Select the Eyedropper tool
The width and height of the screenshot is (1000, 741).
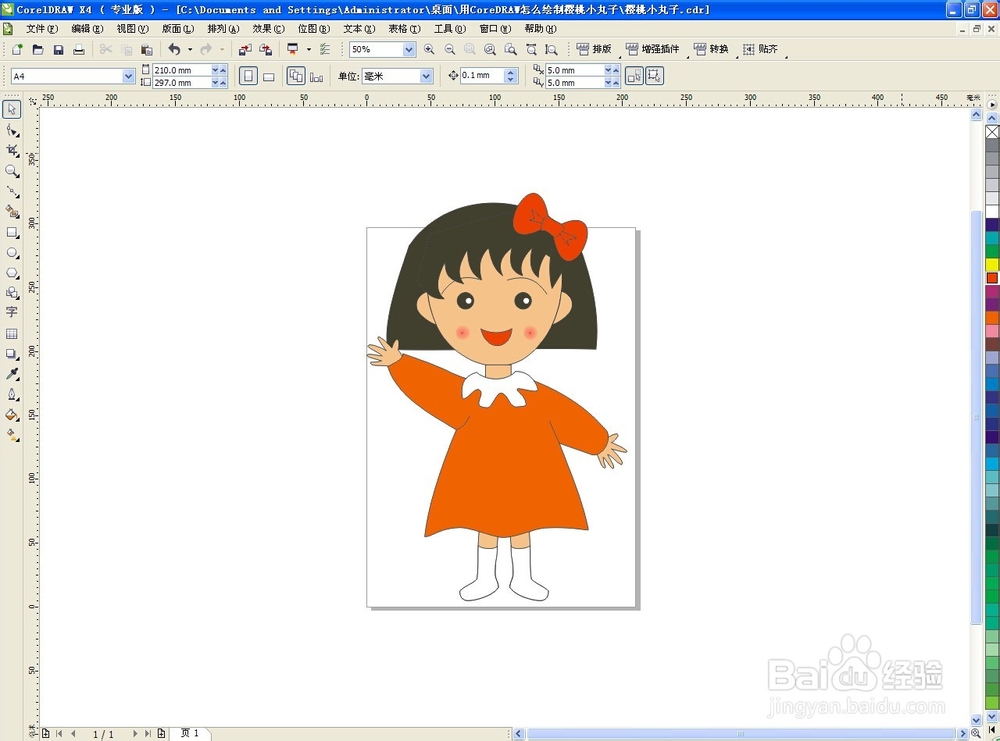click(x=11, y=374)
